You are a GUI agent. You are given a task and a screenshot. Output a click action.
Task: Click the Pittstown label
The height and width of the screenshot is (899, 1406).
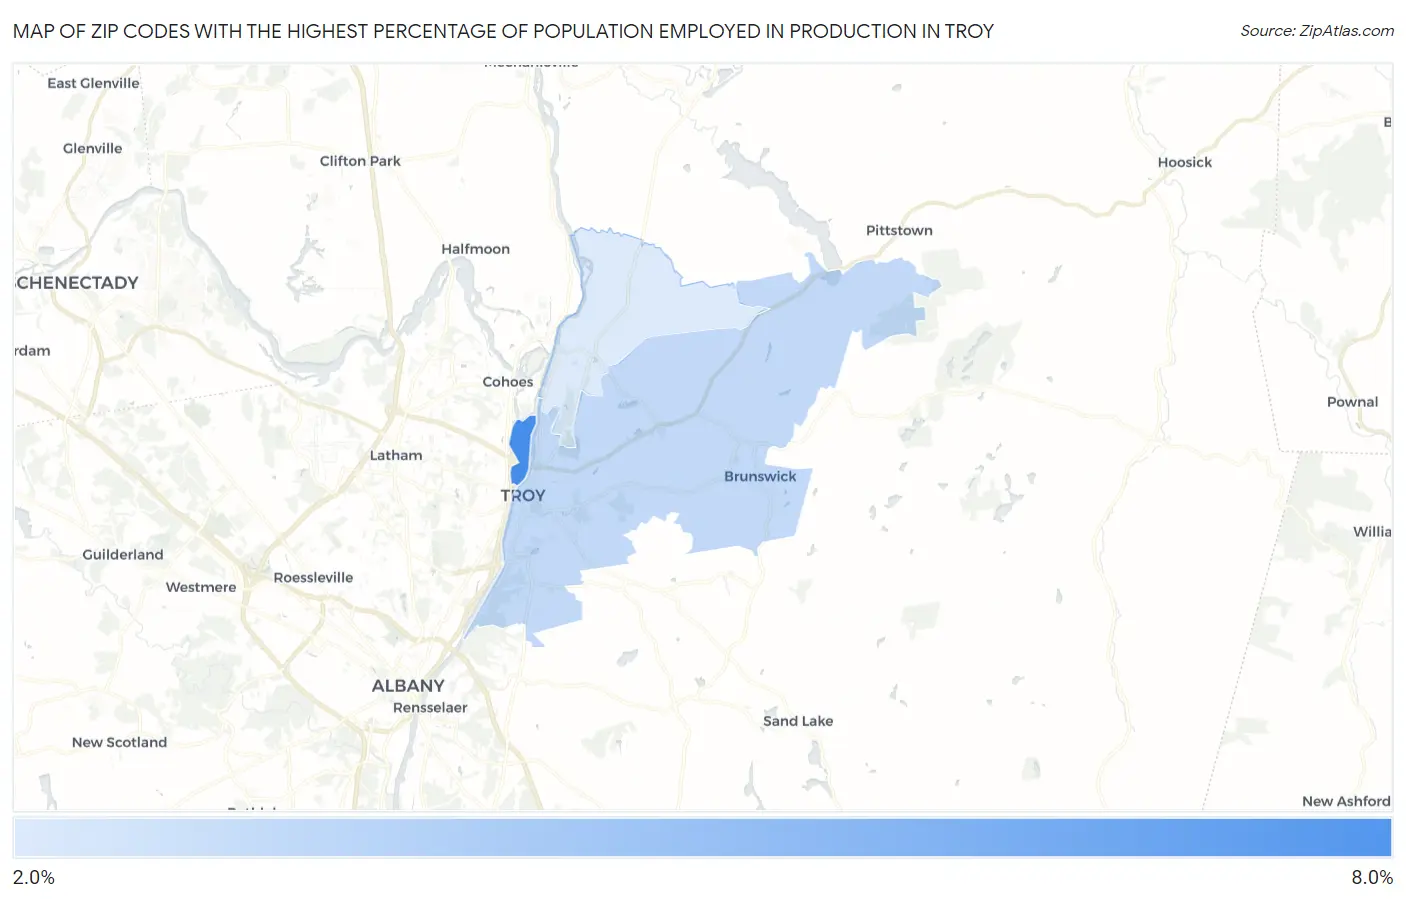tap(899, 230)
